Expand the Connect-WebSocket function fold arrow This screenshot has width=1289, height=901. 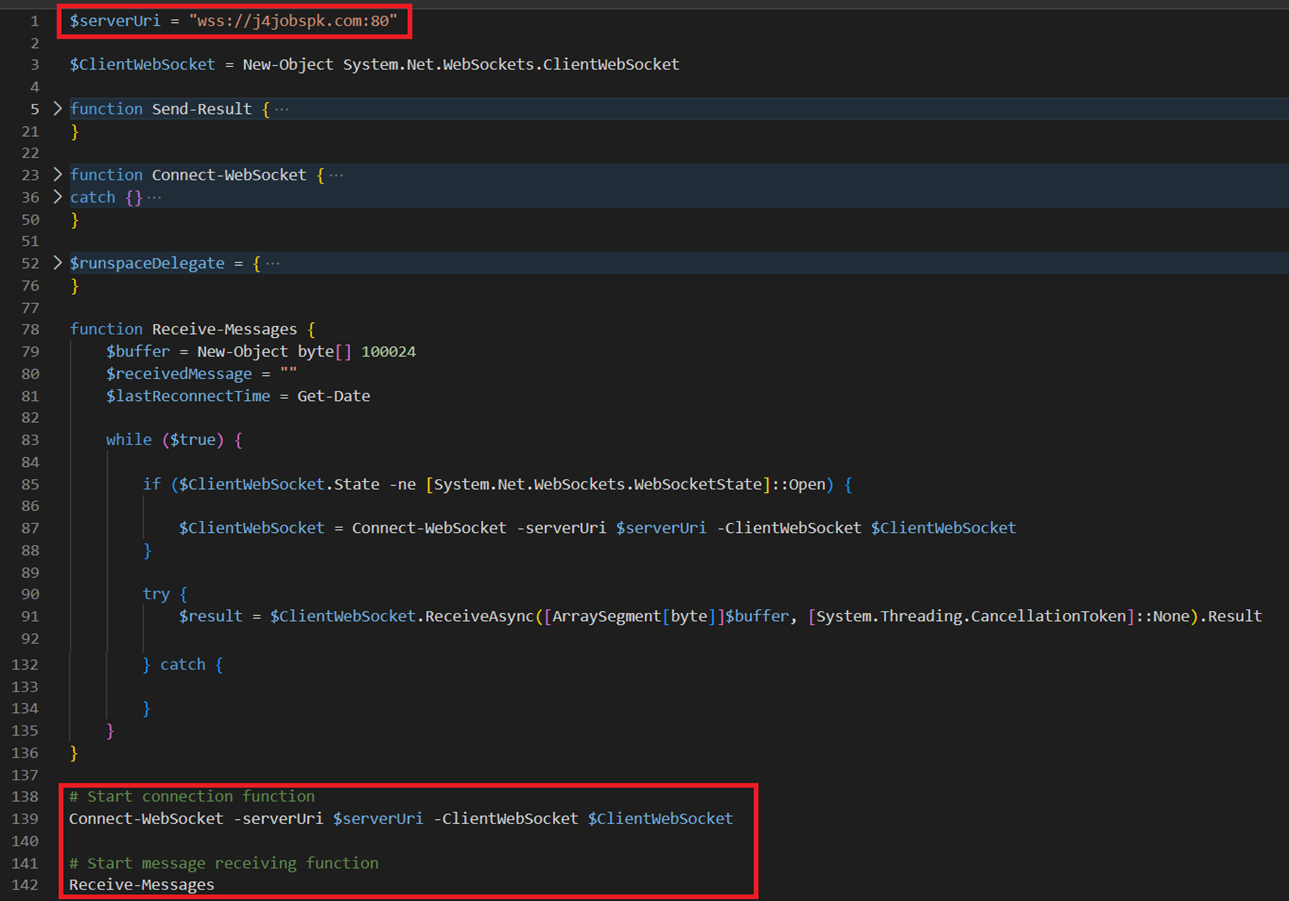[57, 174]
